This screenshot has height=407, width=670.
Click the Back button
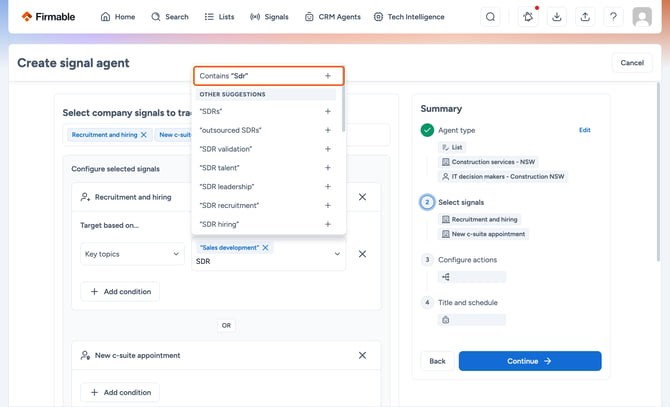point(437,361)
